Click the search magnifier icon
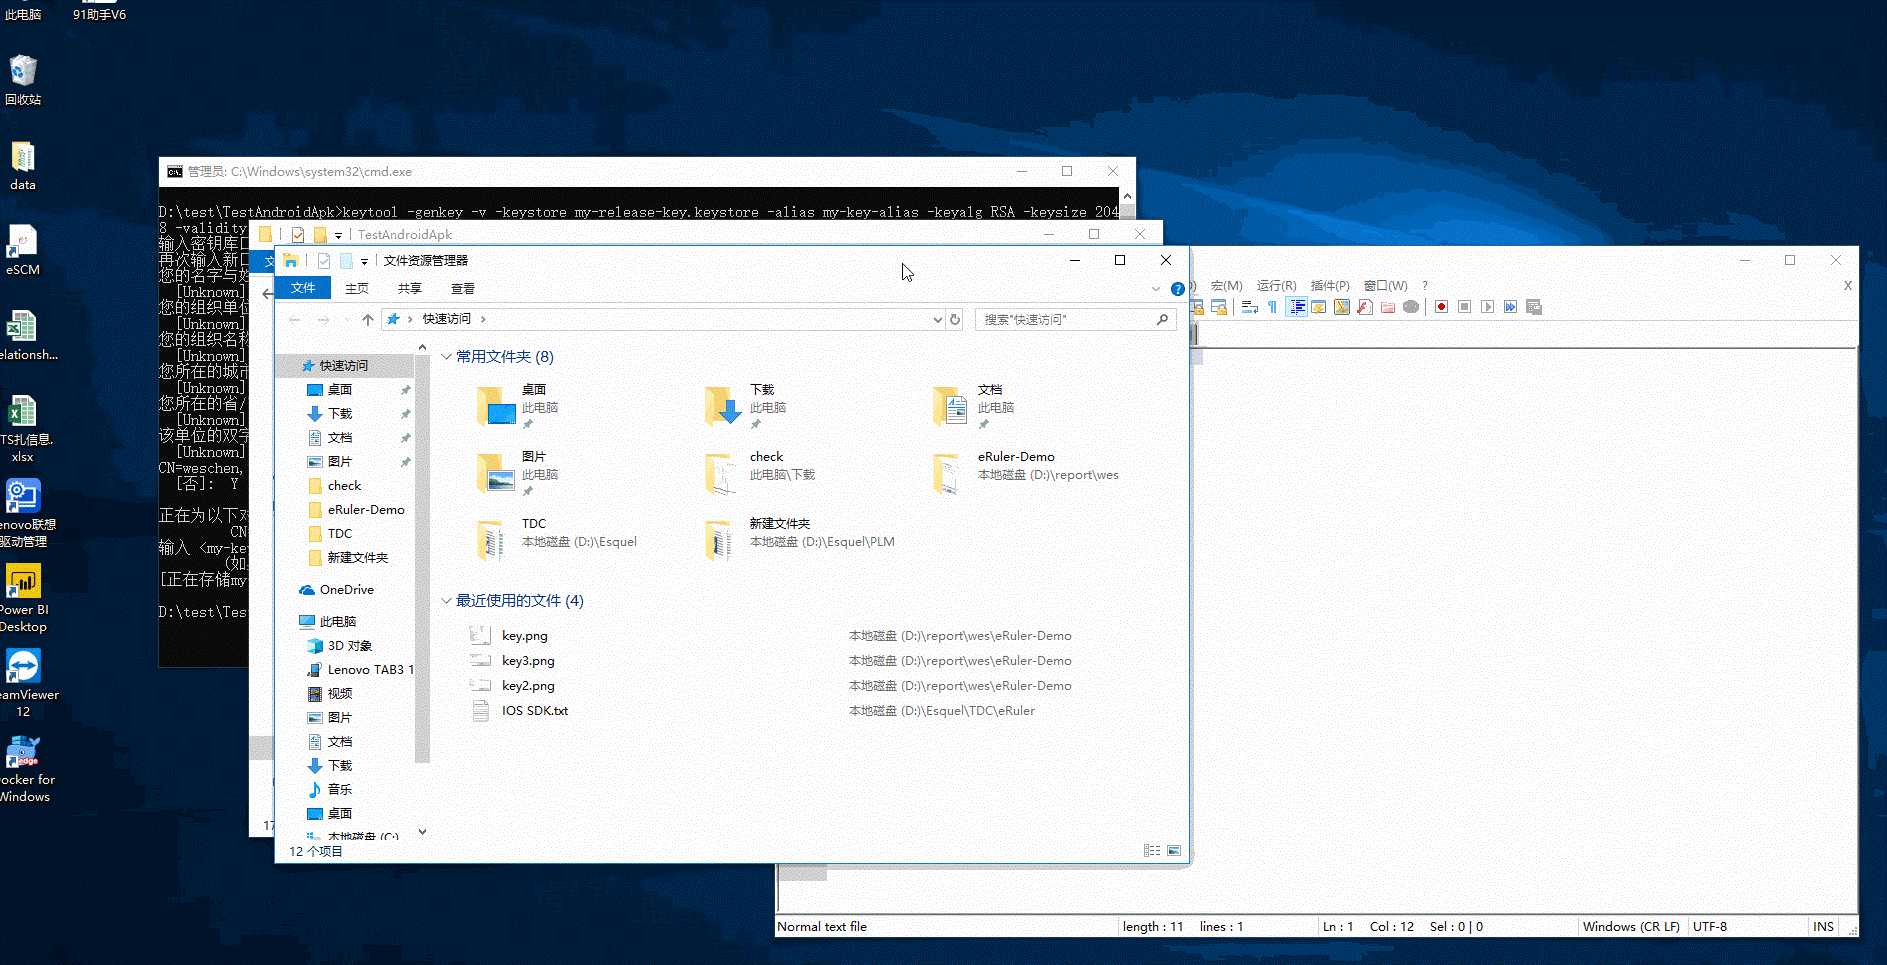Viewport: 1887px width, 965px height. (1162, 319)
